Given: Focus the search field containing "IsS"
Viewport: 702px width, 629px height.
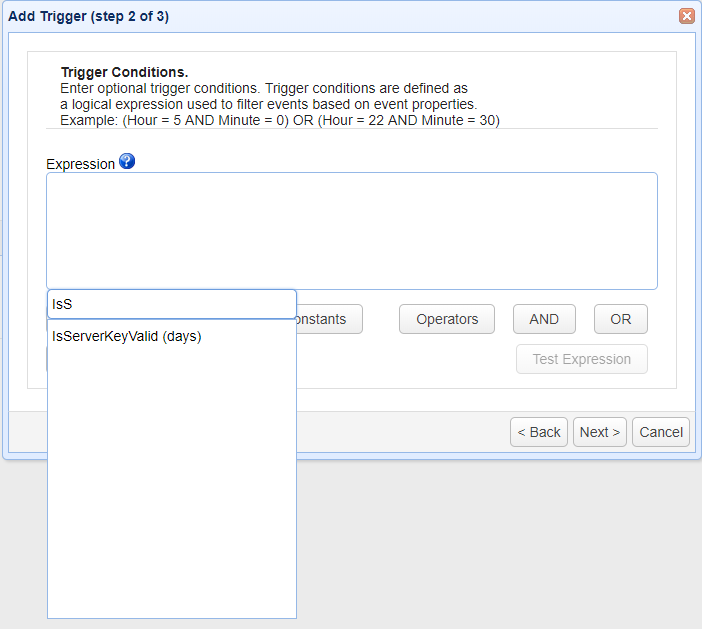Looking at the screenshot, I should click(x=172, y=304).
